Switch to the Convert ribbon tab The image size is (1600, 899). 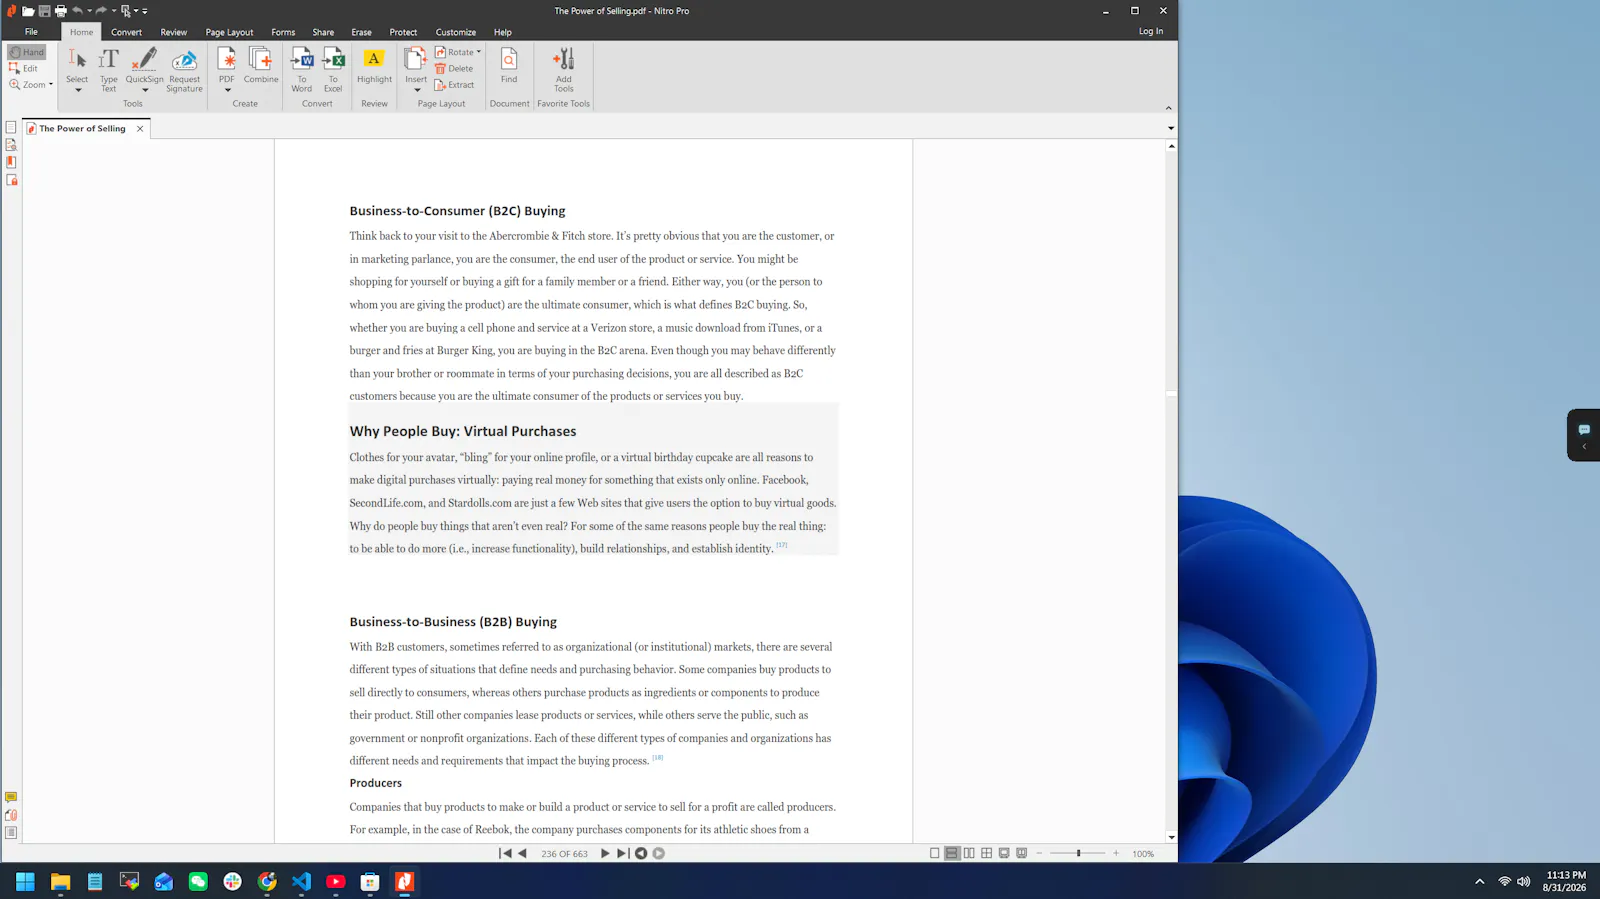point(126,32)
